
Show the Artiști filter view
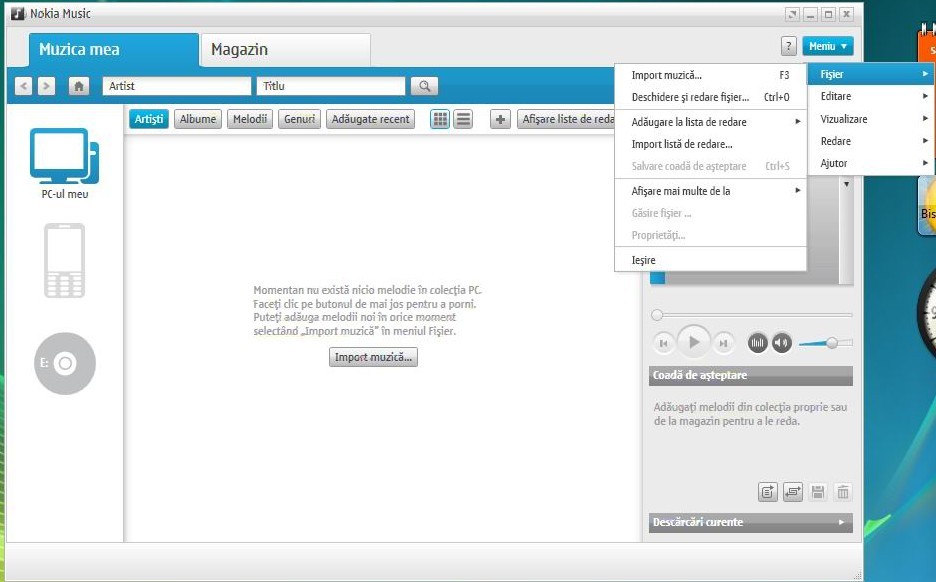coord(149,119)
